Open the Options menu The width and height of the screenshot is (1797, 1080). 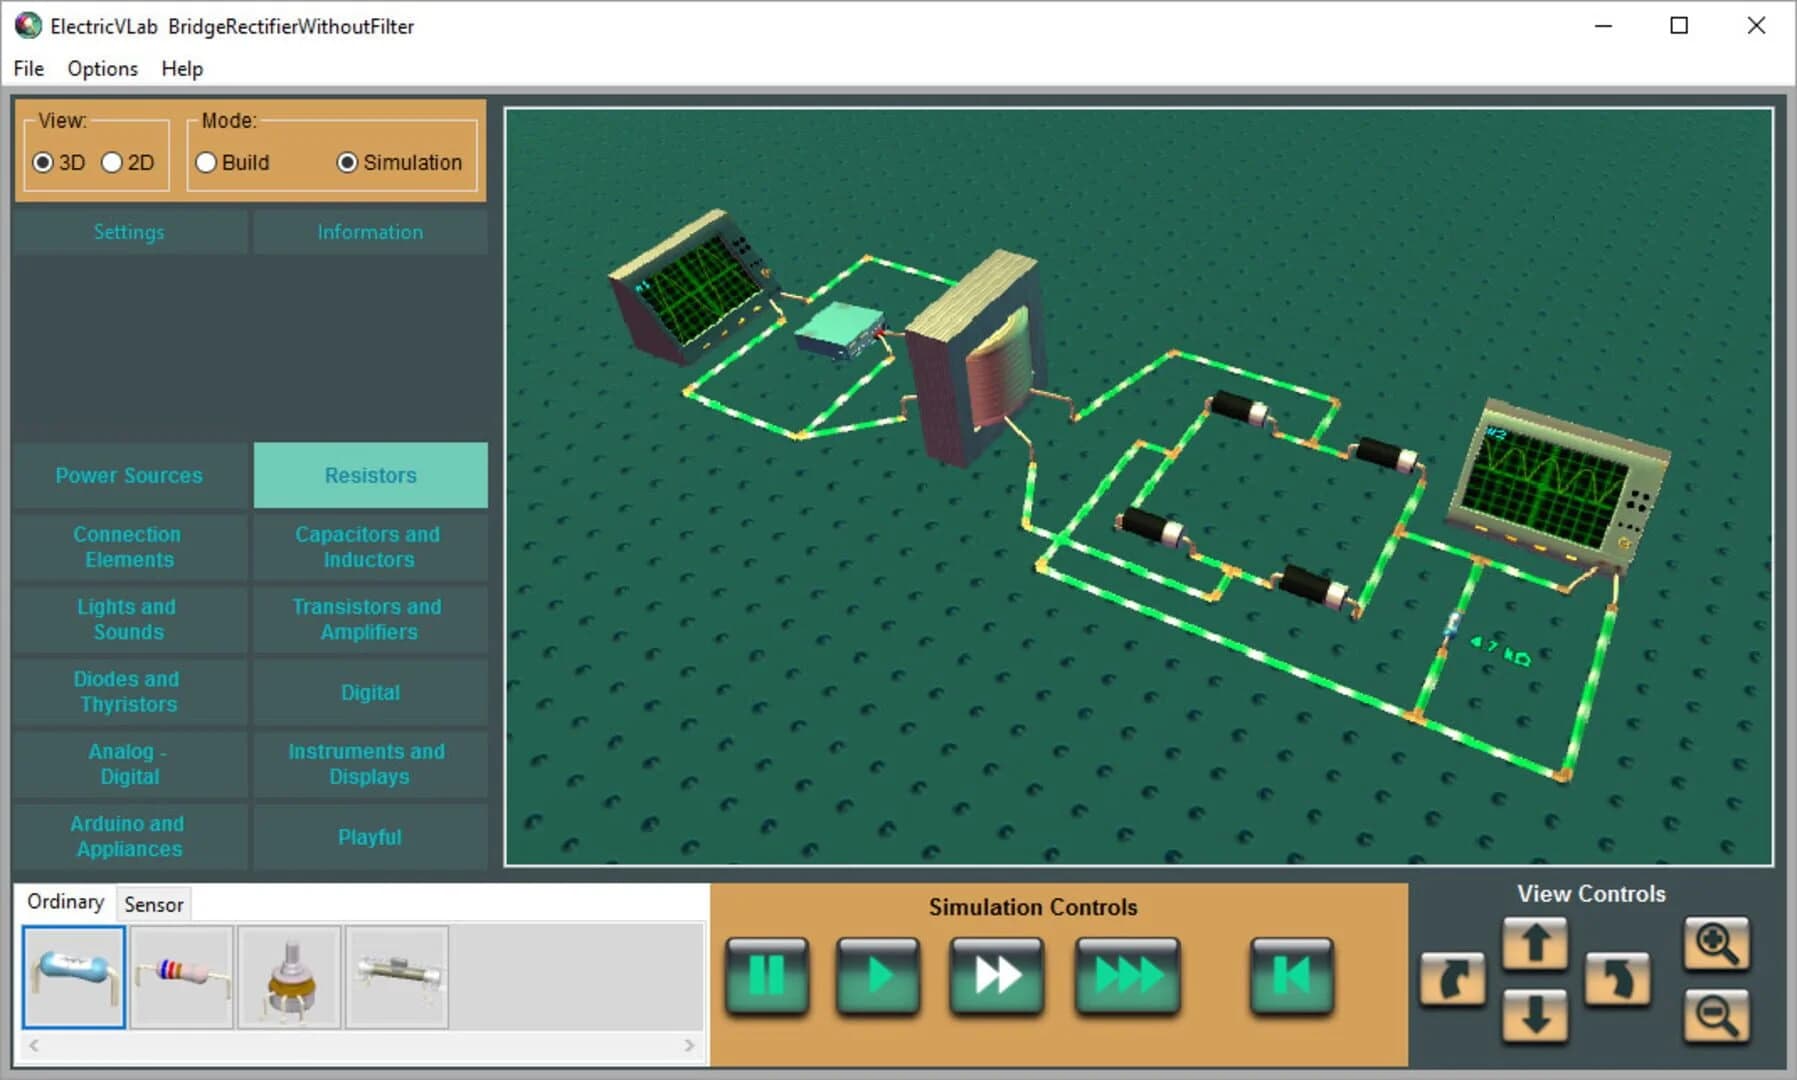click(x=101, y=68)
